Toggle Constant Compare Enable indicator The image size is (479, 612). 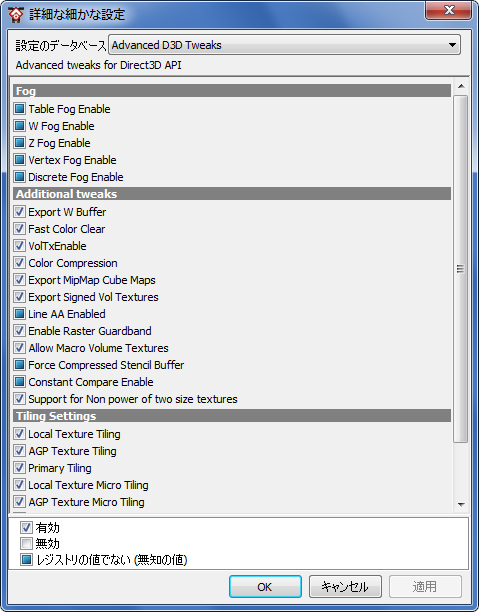point(20,382)
